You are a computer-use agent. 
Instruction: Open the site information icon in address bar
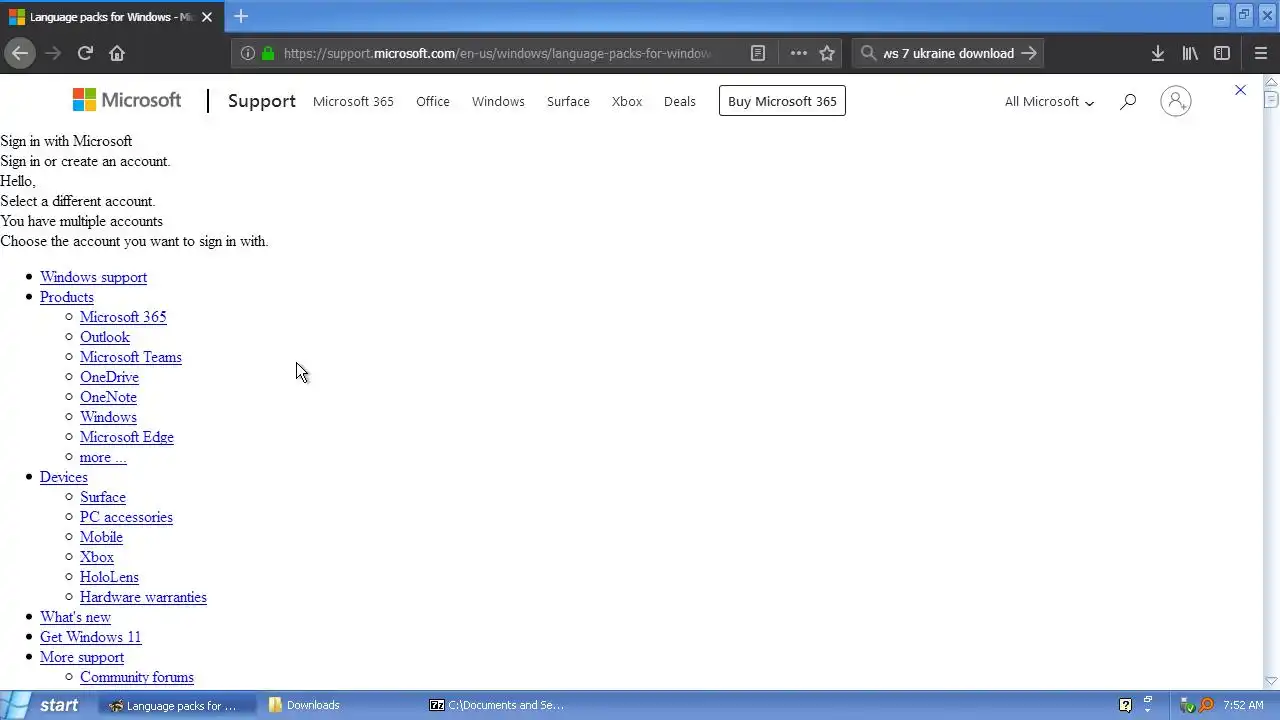(x=248, y=53)
